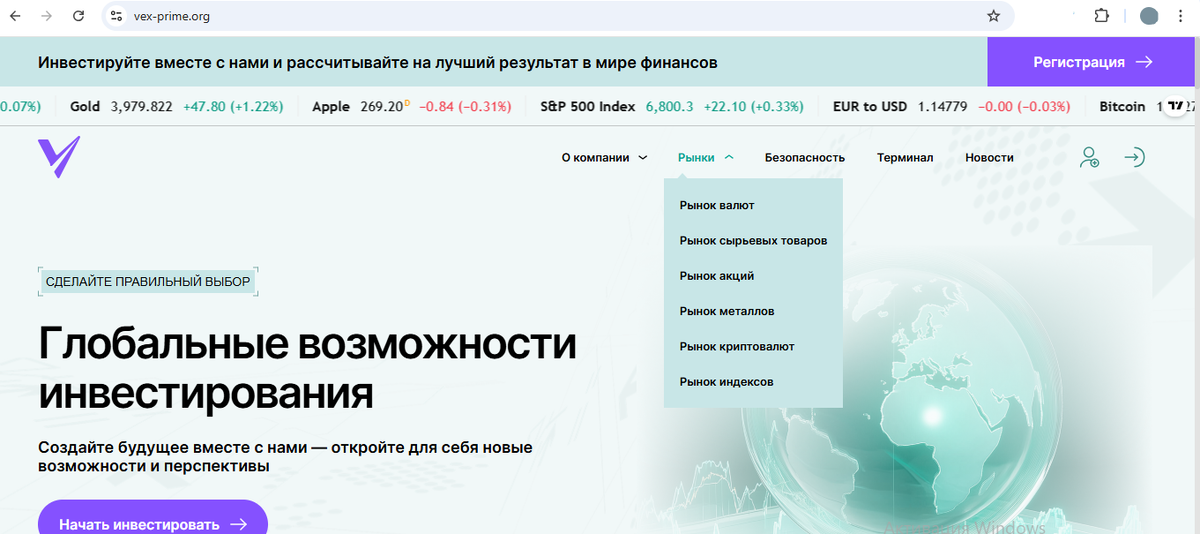Click the Vex Prime logo
Viewport: 1200px width, 534px height.
click(x=58, y=157)
